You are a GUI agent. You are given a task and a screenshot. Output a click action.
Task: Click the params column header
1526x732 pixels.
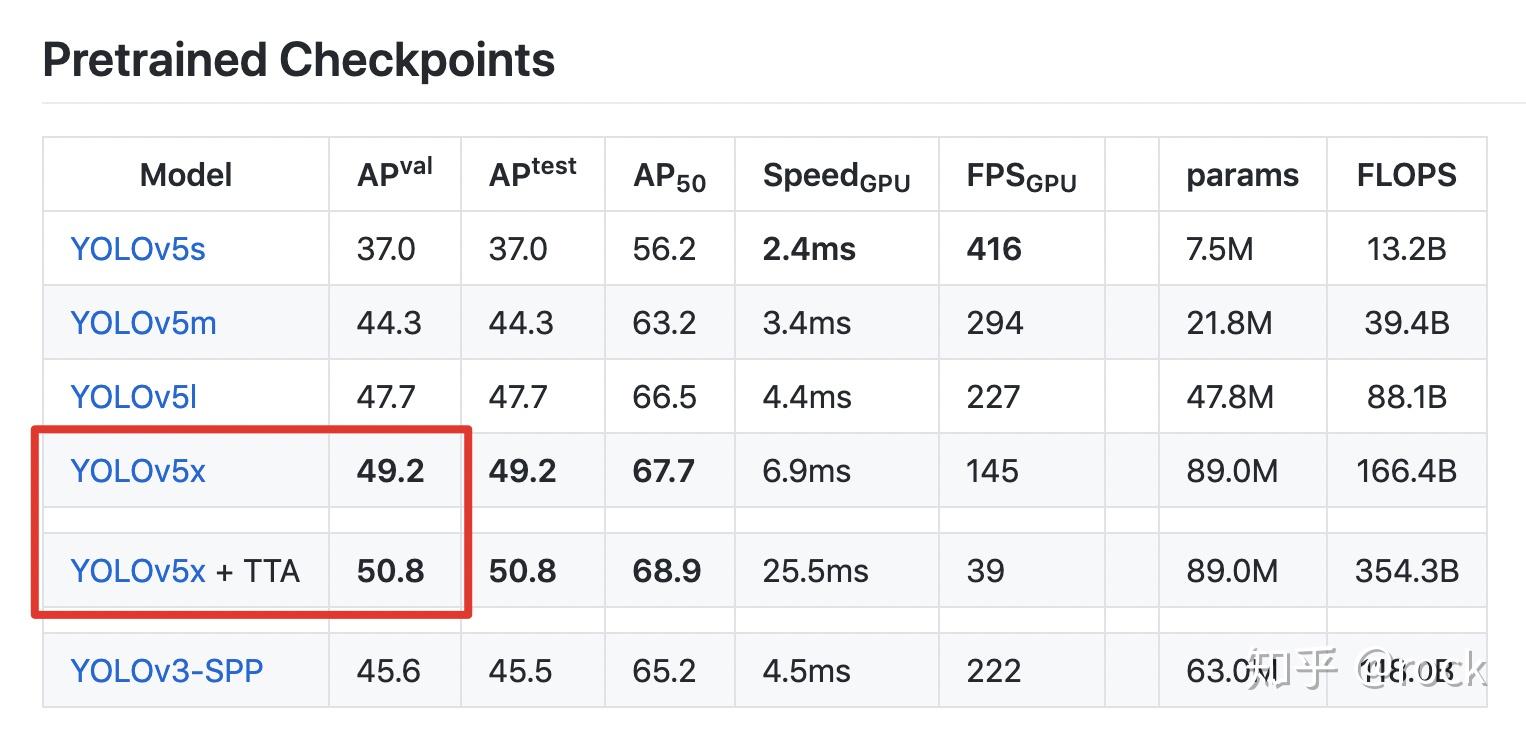pyautogui.click(x=1242, y=175)
